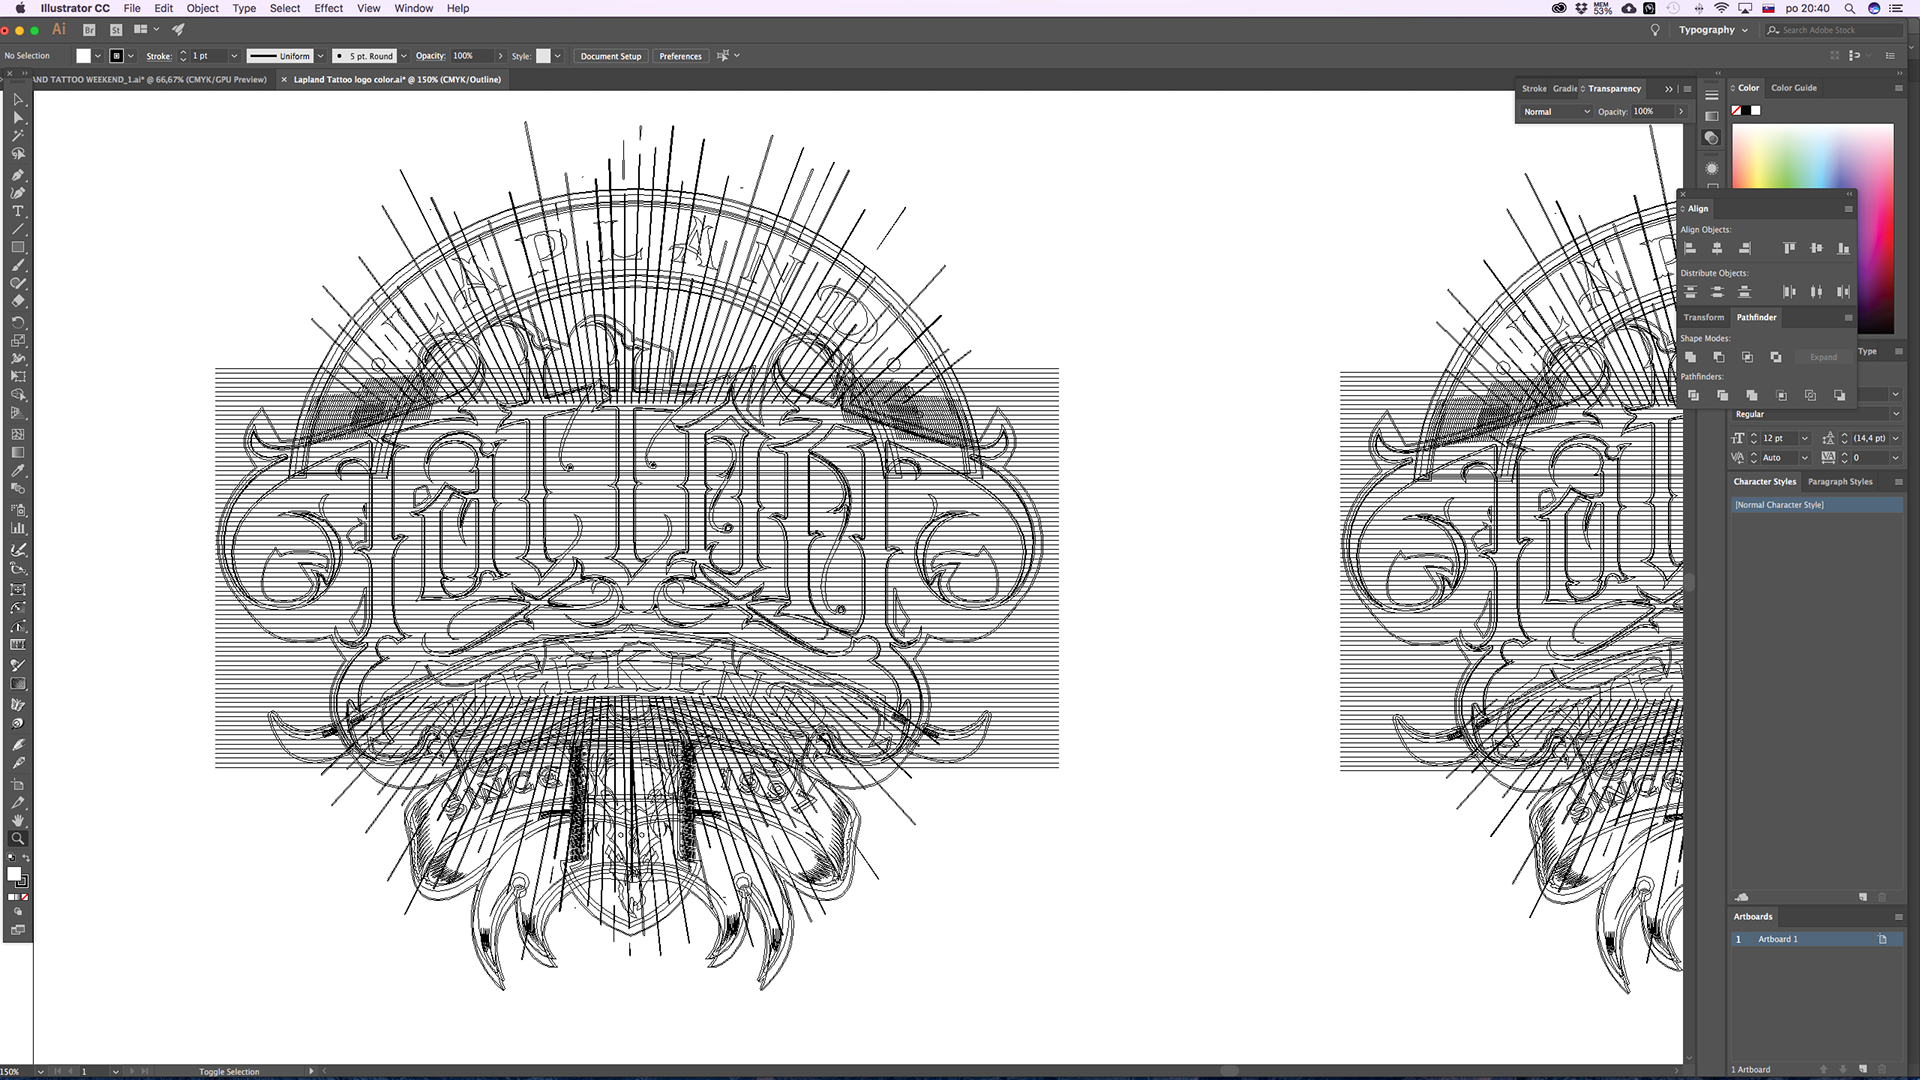1920x1080 pixels.
Task: Select Artboard 1 in Artboards panel
Action: click(1816, 939)
